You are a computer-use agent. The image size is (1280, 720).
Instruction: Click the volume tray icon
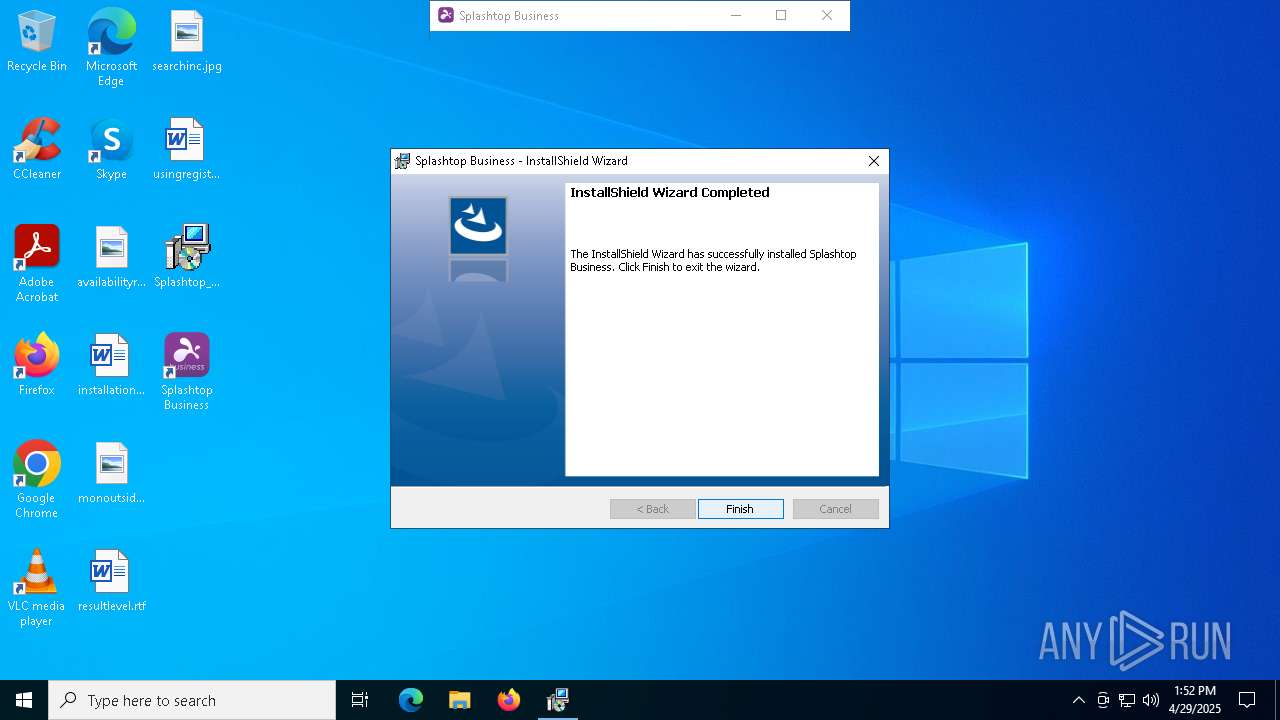click(x=1151, y=700)
